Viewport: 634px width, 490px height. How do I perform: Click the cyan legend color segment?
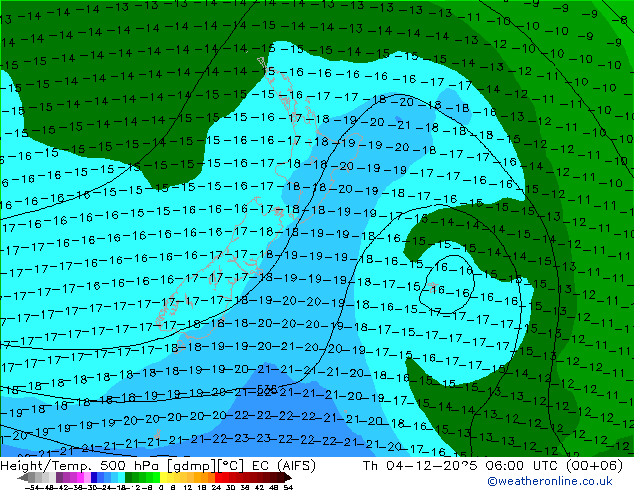pyautogui.click(x=121, y=478)
